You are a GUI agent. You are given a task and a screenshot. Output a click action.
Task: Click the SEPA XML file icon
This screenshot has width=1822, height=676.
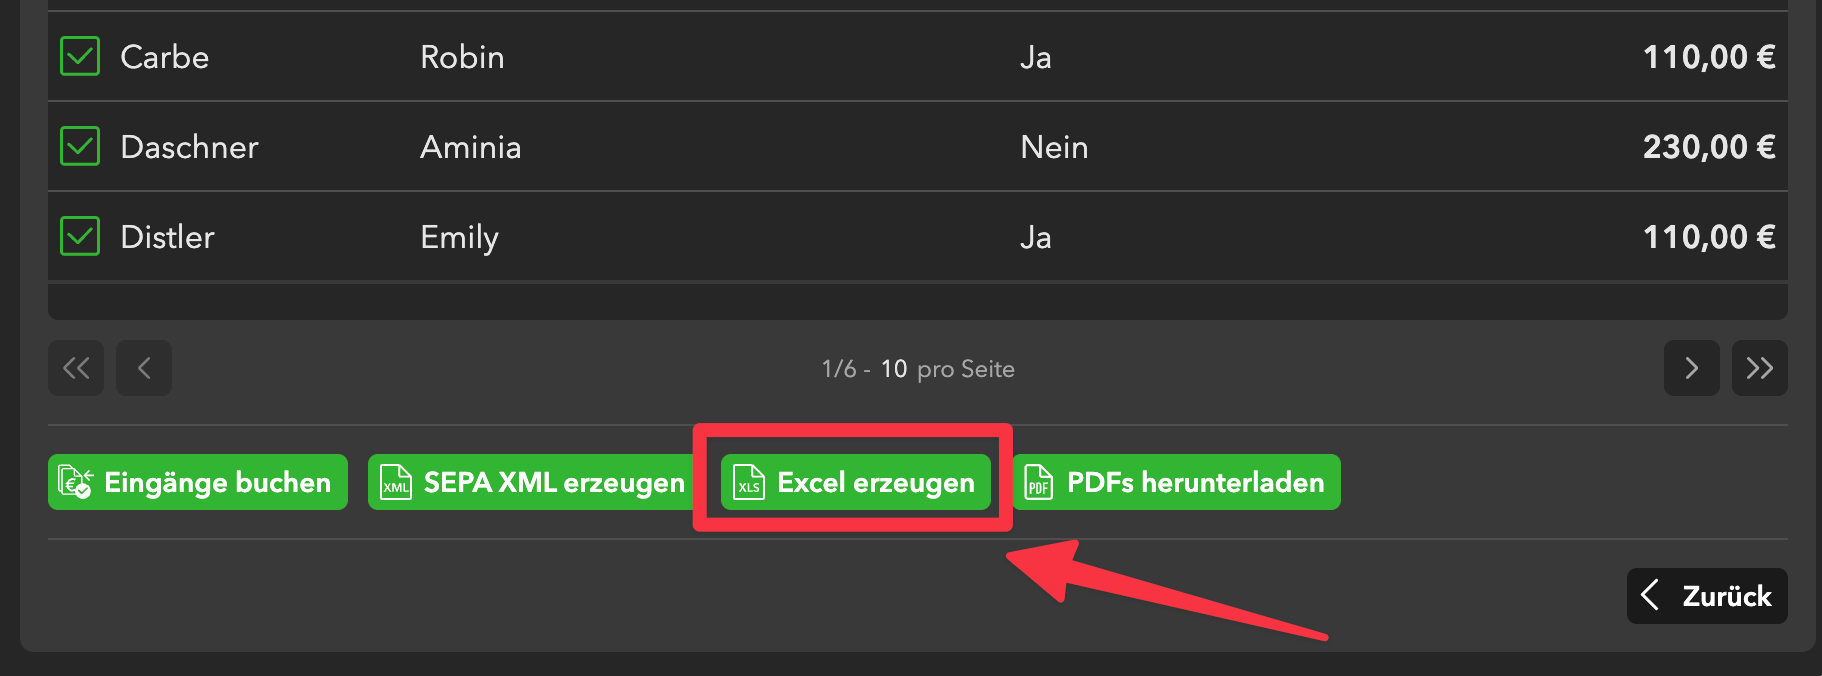click(x=396, y=483)
